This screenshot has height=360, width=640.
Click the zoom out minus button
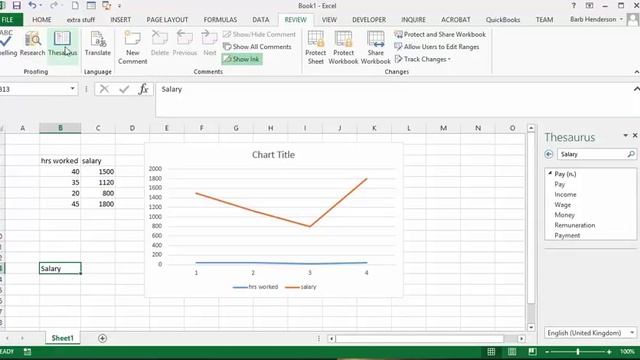[x=547, y=351]
